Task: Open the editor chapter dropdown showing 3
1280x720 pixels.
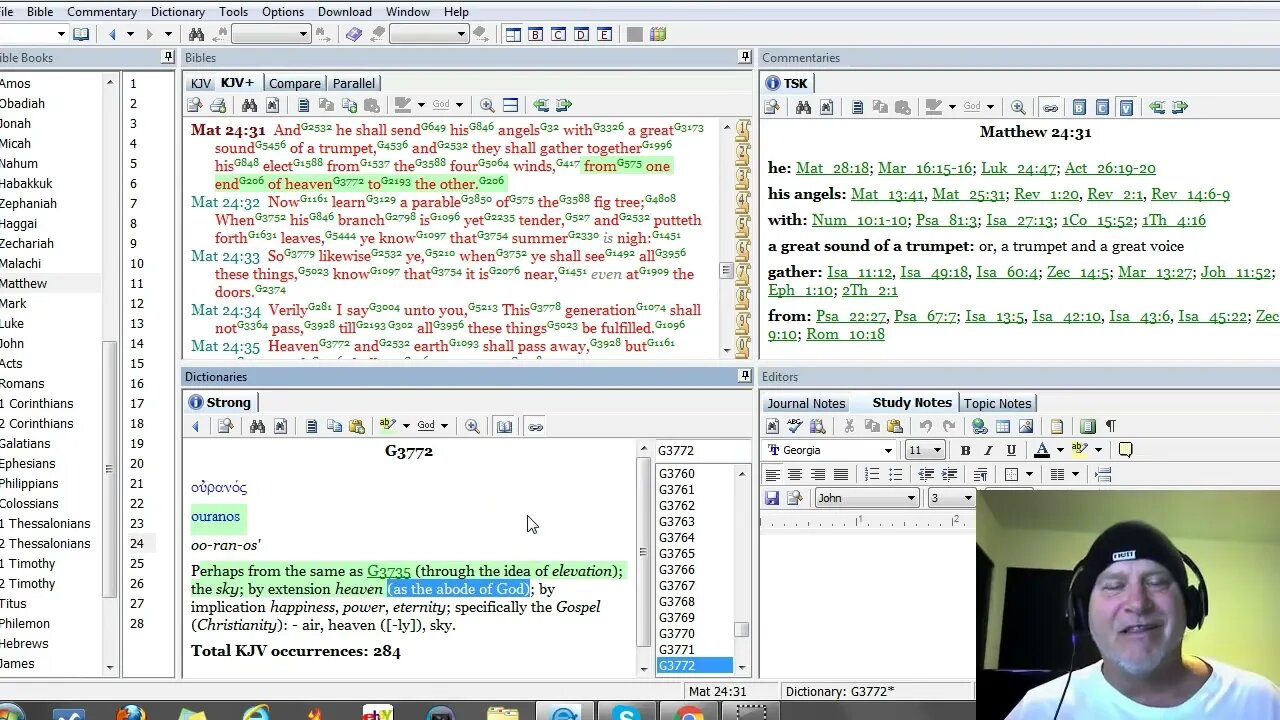Action: pyautogui.click(x=968, y=497)
